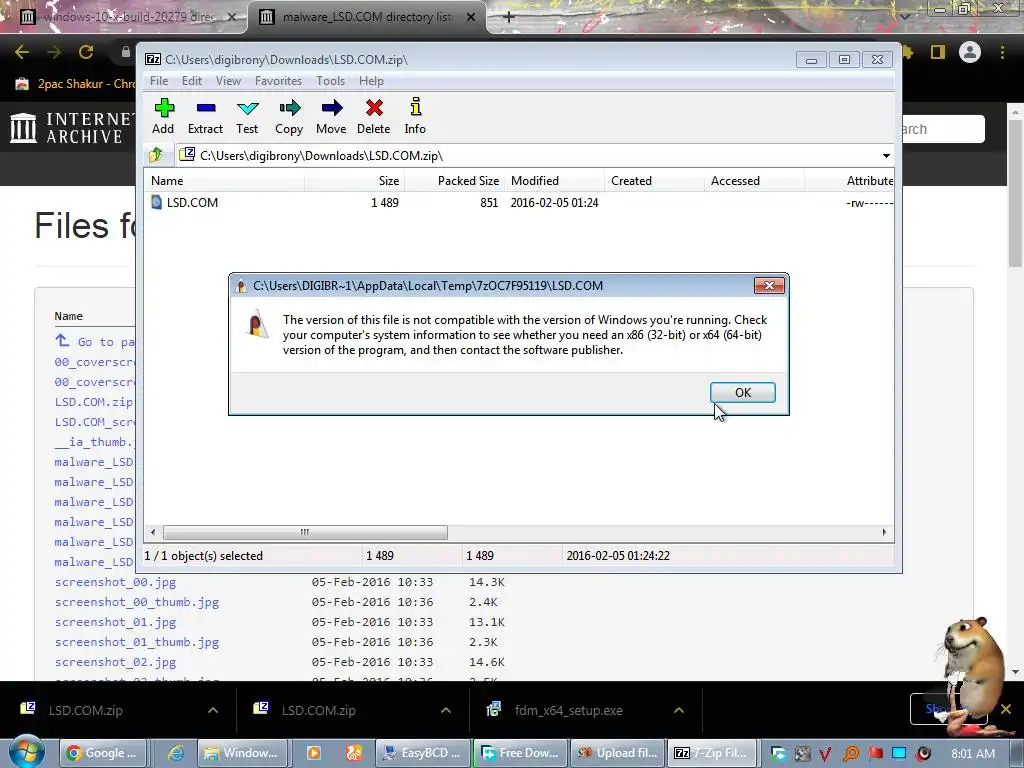Viewport: 1024px width, 768px height.
Task: Sort by the Created column header
Action: (655, 181)
